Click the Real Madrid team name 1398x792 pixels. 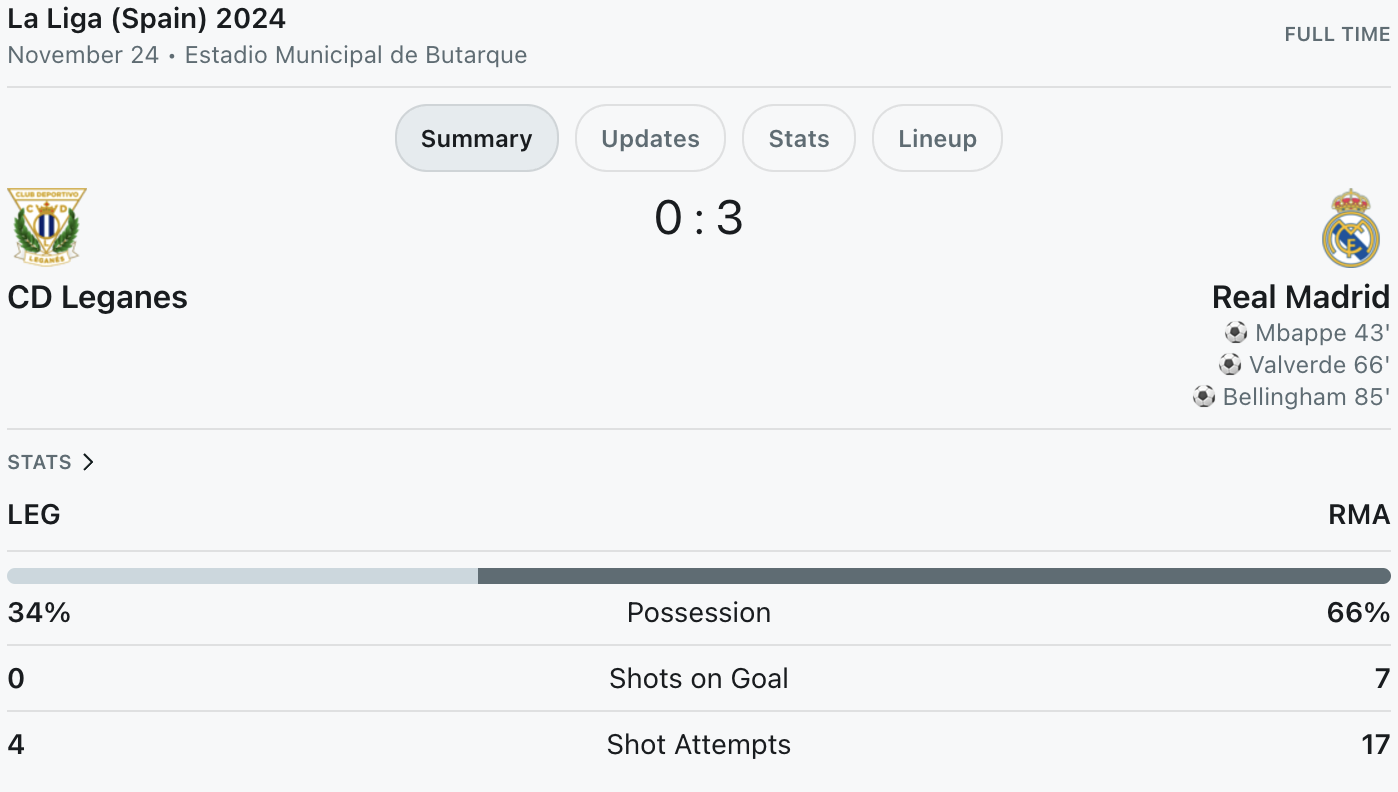(1301, 297)
